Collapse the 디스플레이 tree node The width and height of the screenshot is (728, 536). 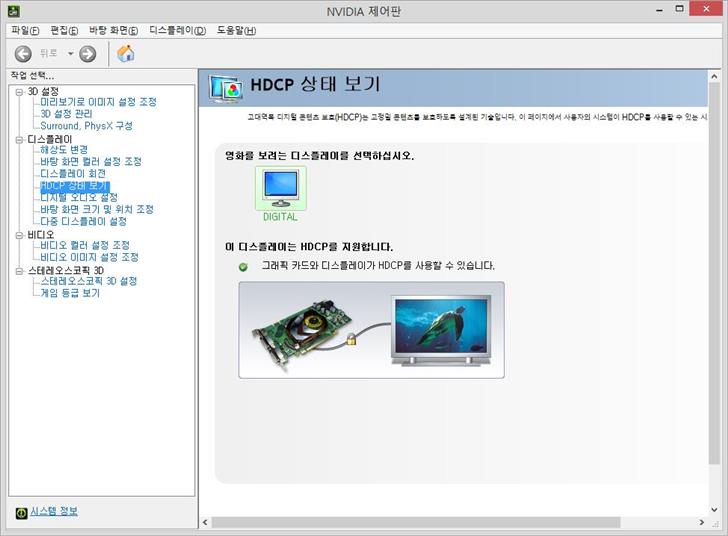click(x=18, y=139)
